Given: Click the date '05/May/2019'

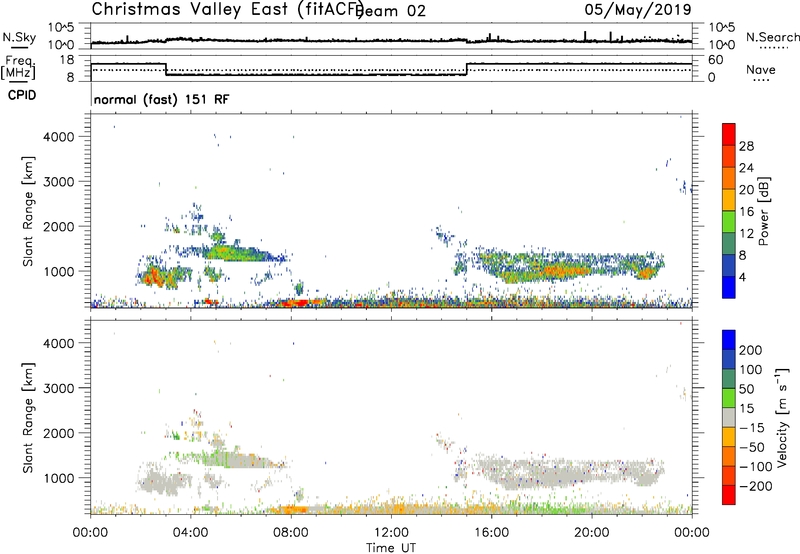Looking at the screenshot, I should pyautogui.click(x=638, y=9).
